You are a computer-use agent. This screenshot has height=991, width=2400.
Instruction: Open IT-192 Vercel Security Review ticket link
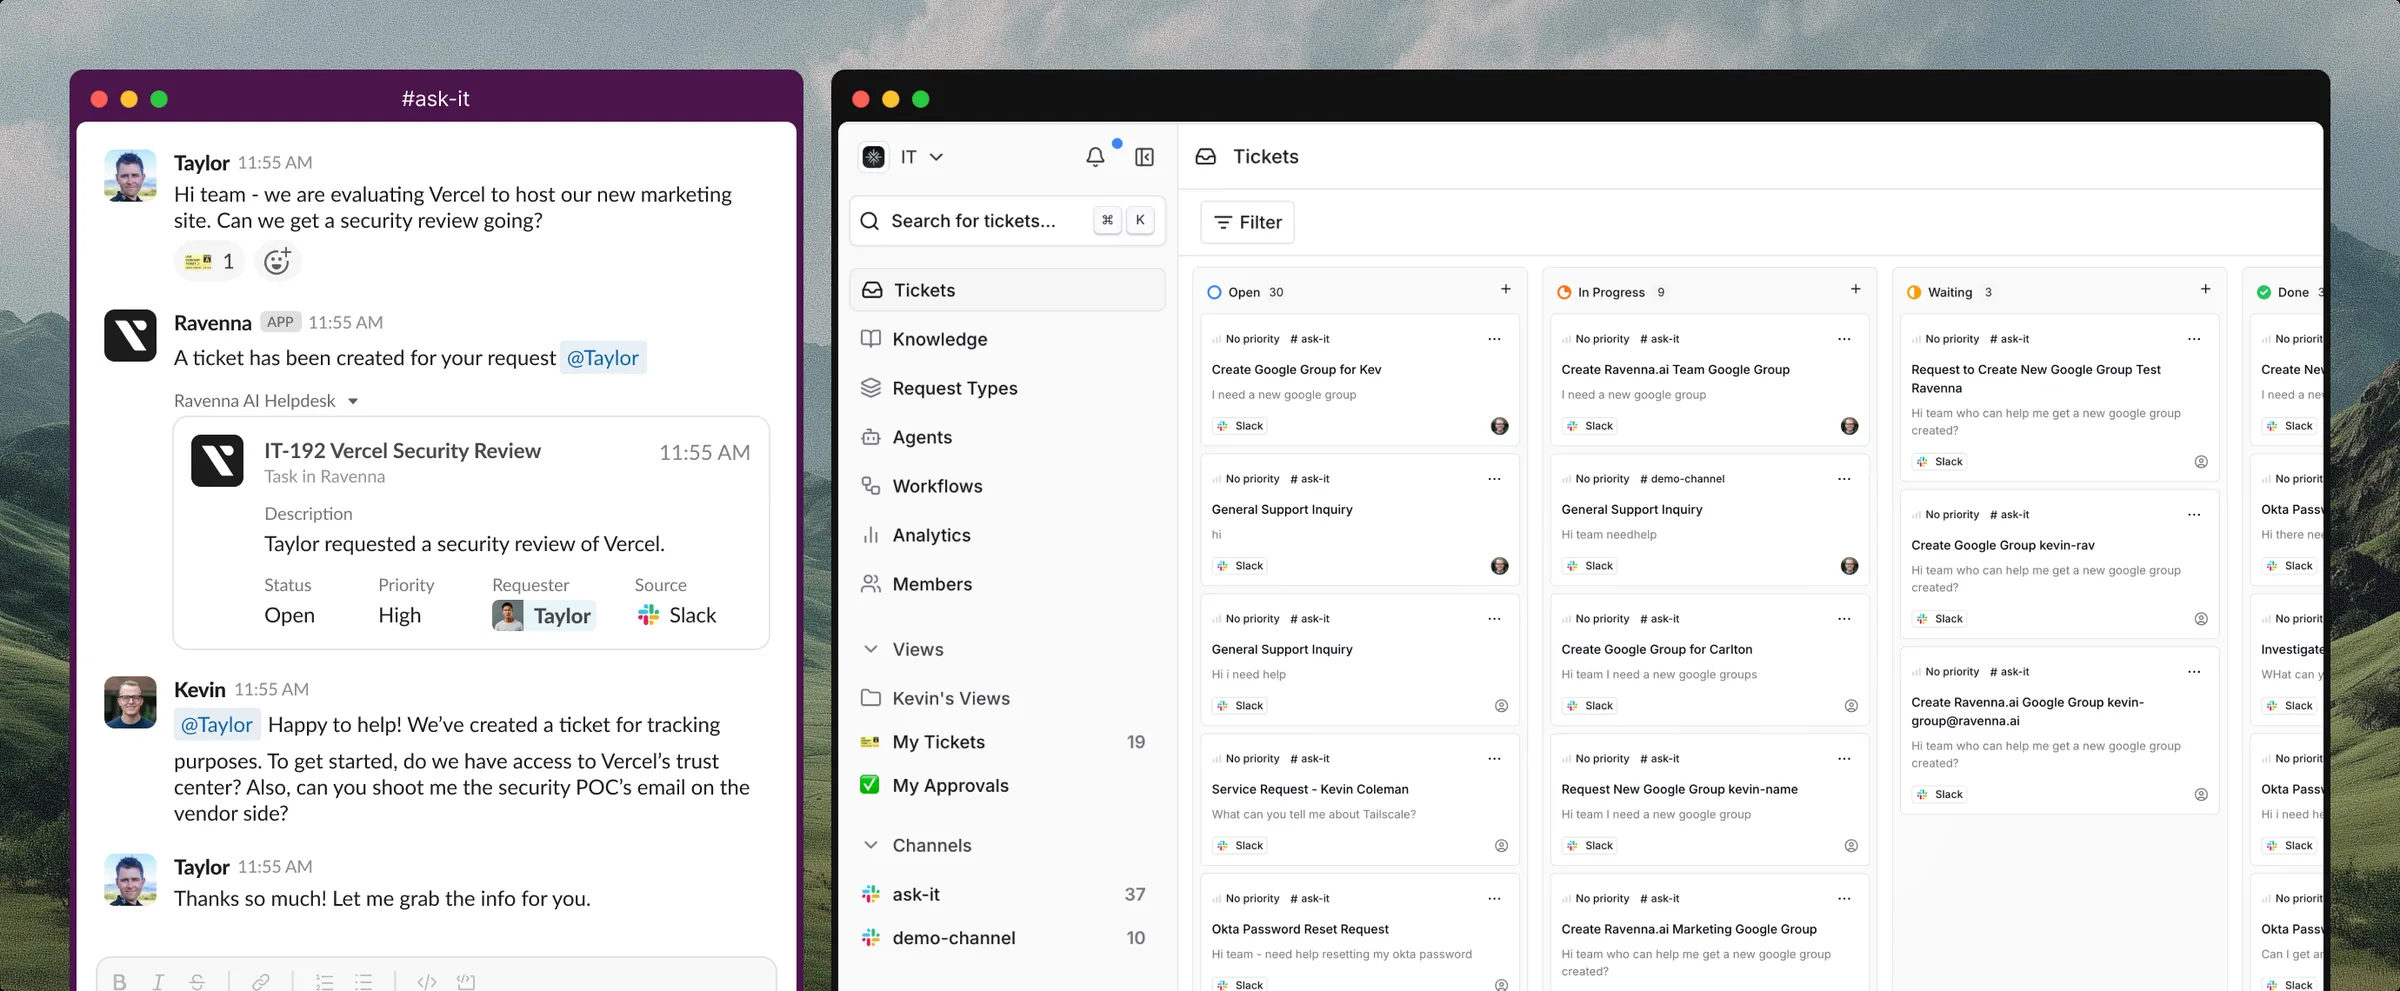click(x=402, y=451)
